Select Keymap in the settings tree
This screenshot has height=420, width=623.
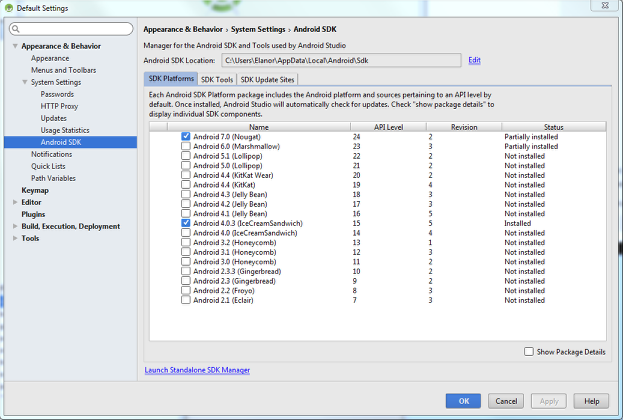pyautogui.click(x=35, y=190)
